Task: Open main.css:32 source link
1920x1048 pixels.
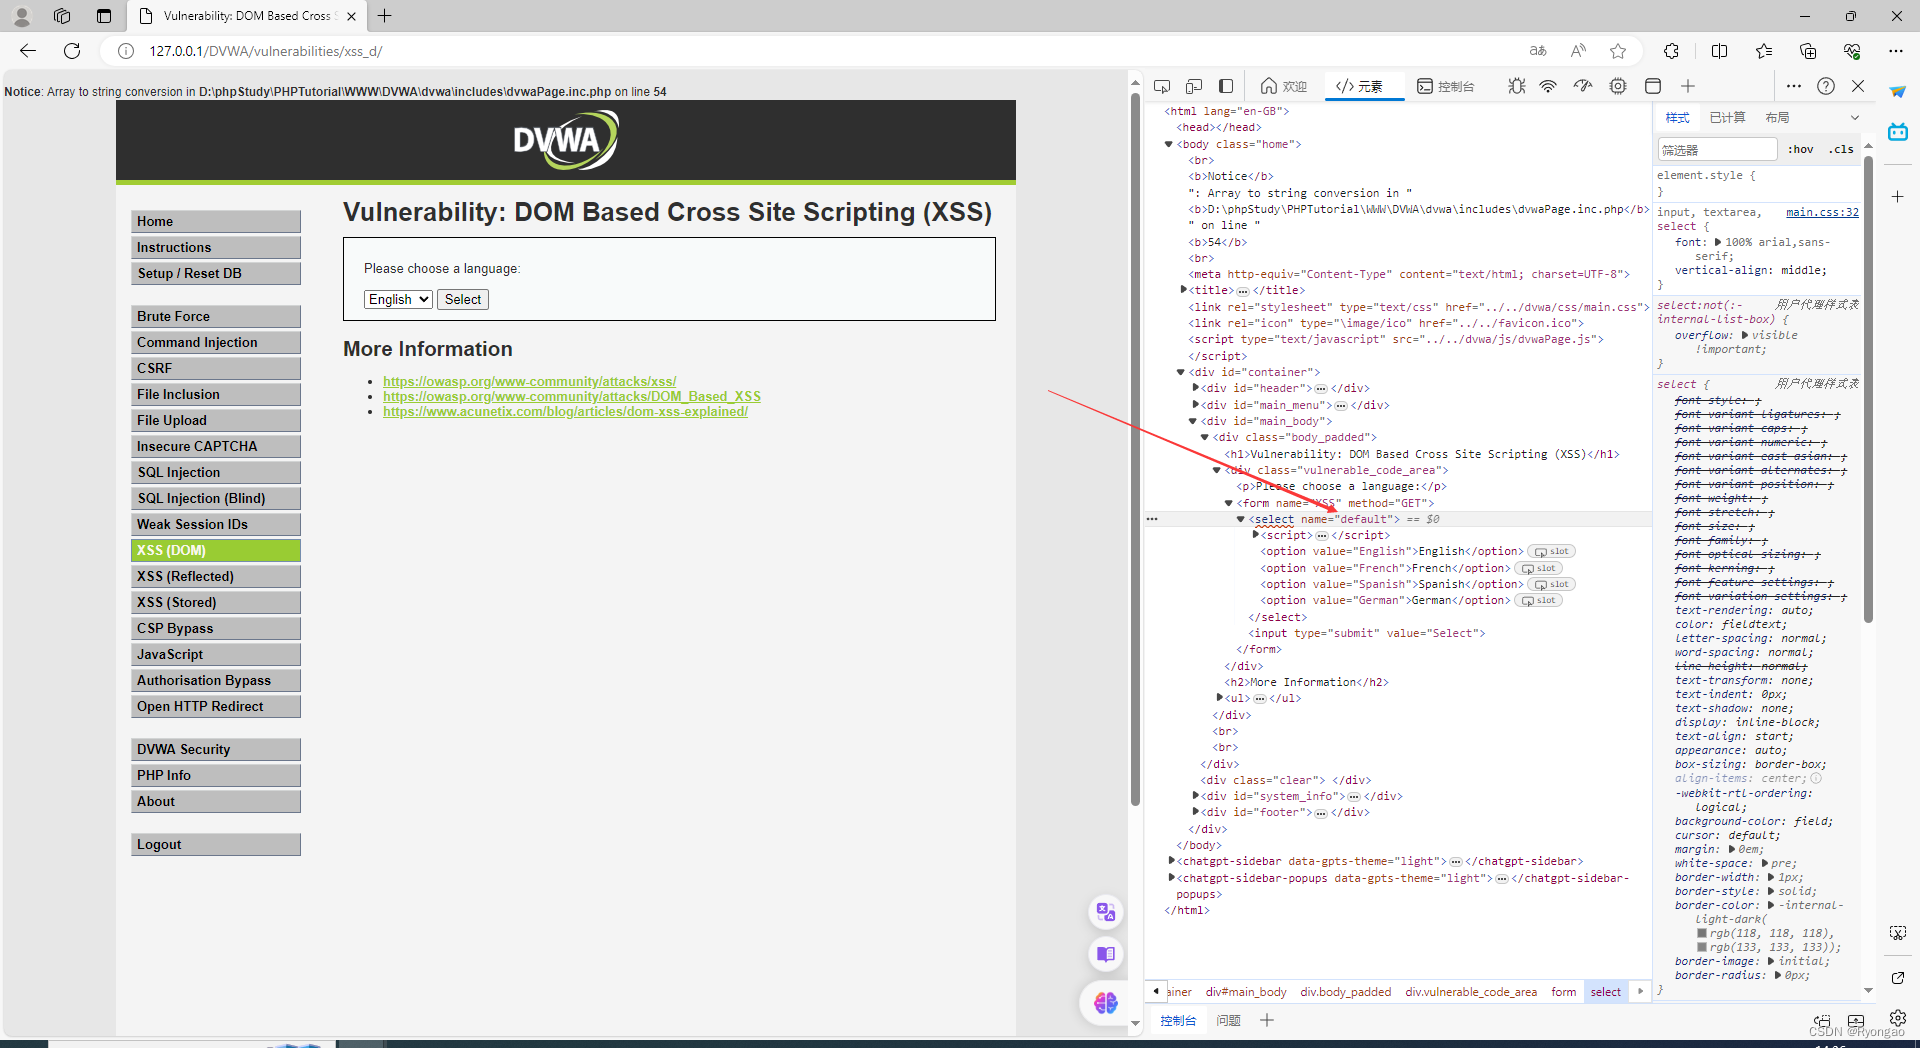Action: click(1822, 212)
